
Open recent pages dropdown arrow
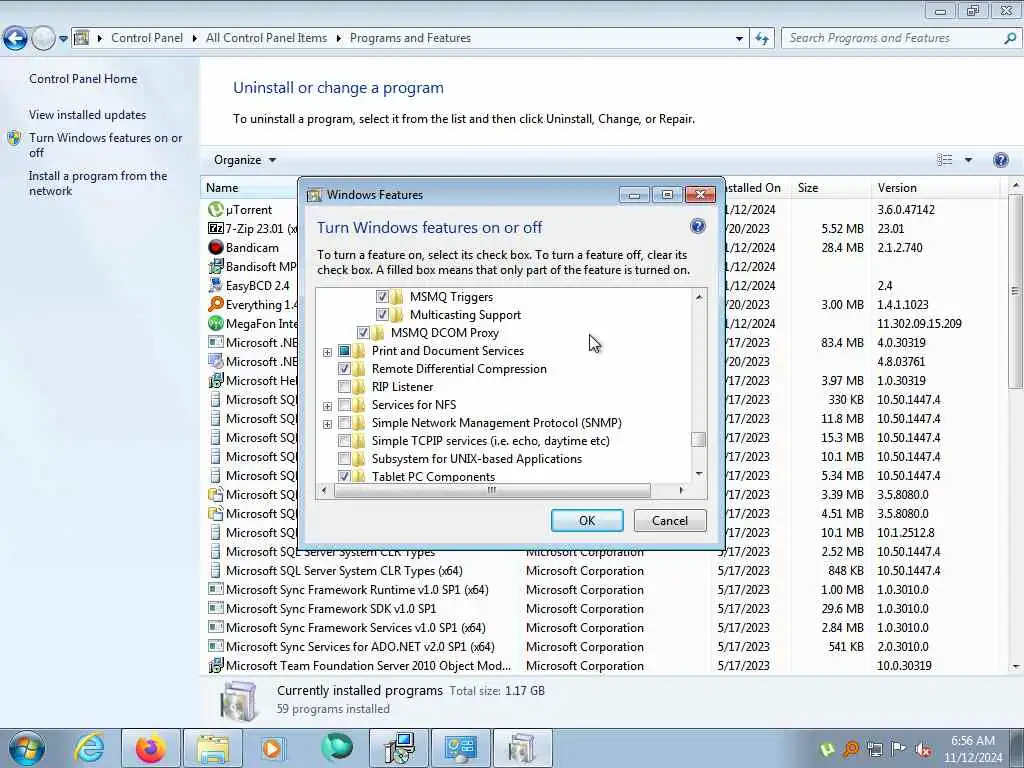click(x=63, y=39)
